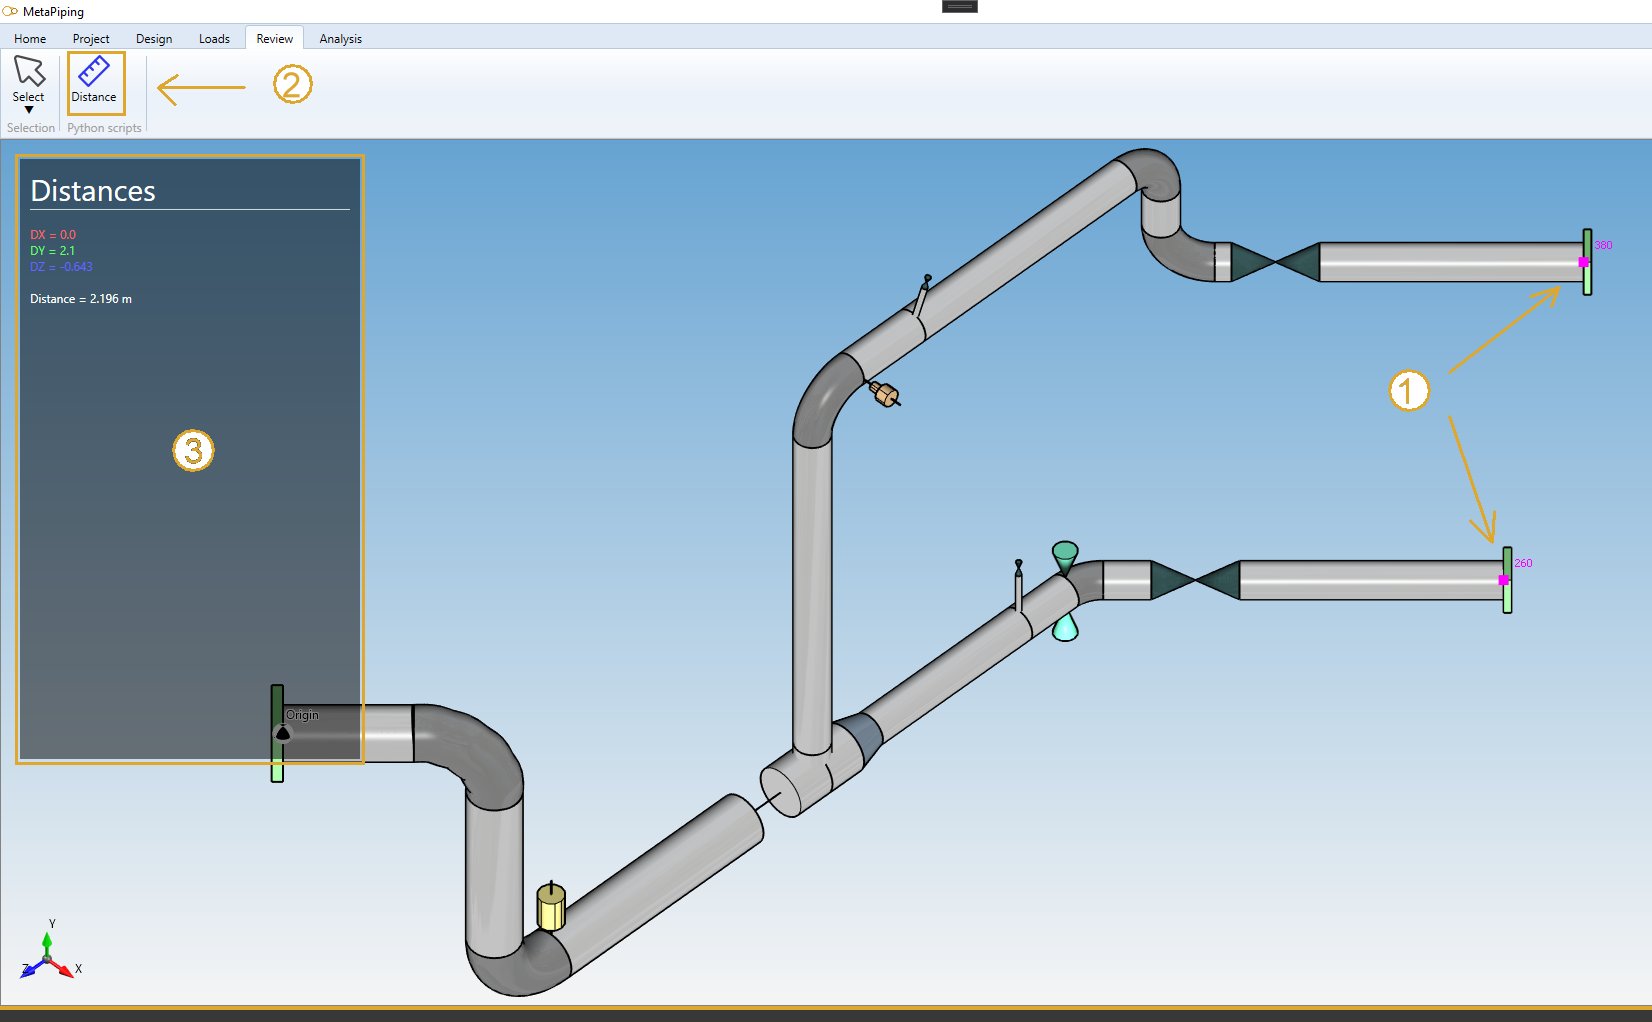
Task: Open the Analysis tab
Action: tap(340, 38)
